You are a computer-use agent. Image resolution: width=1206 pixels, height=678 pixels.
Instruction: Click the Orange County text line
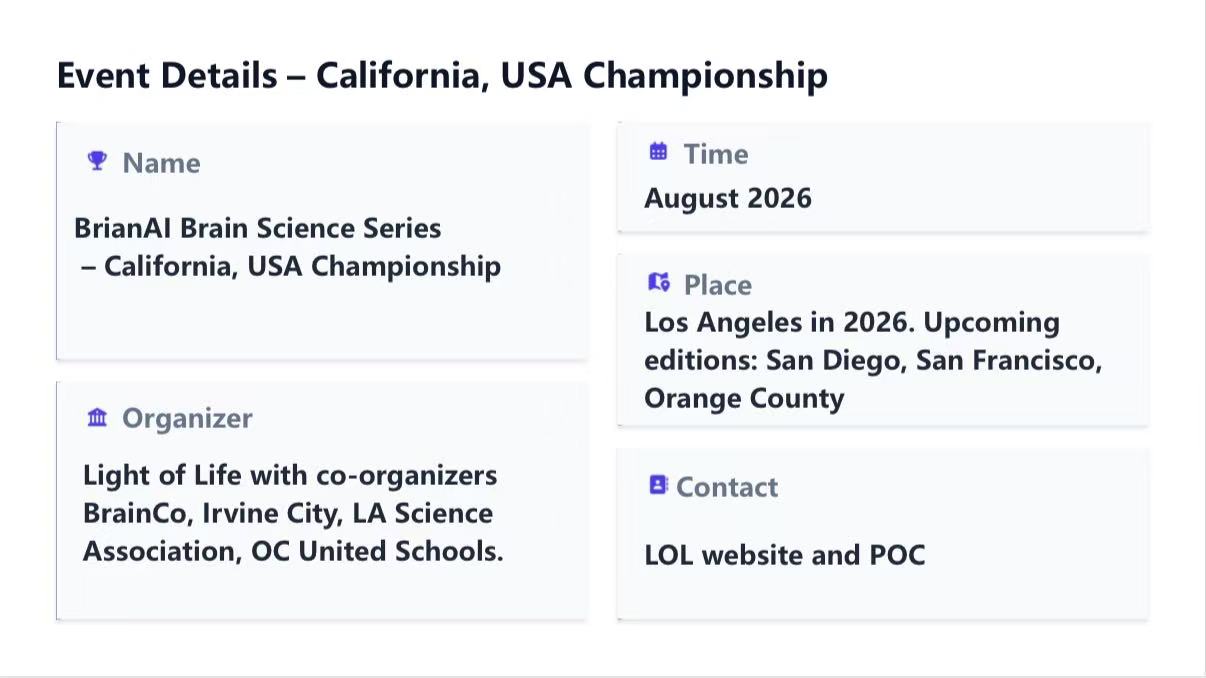pyautogui.click(x=744, y=398)
